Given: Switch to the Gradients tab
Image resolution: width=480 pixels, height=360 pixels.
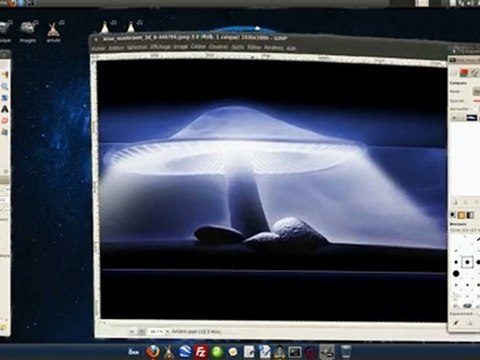Looking at the screenshot, I should (470, 215).
